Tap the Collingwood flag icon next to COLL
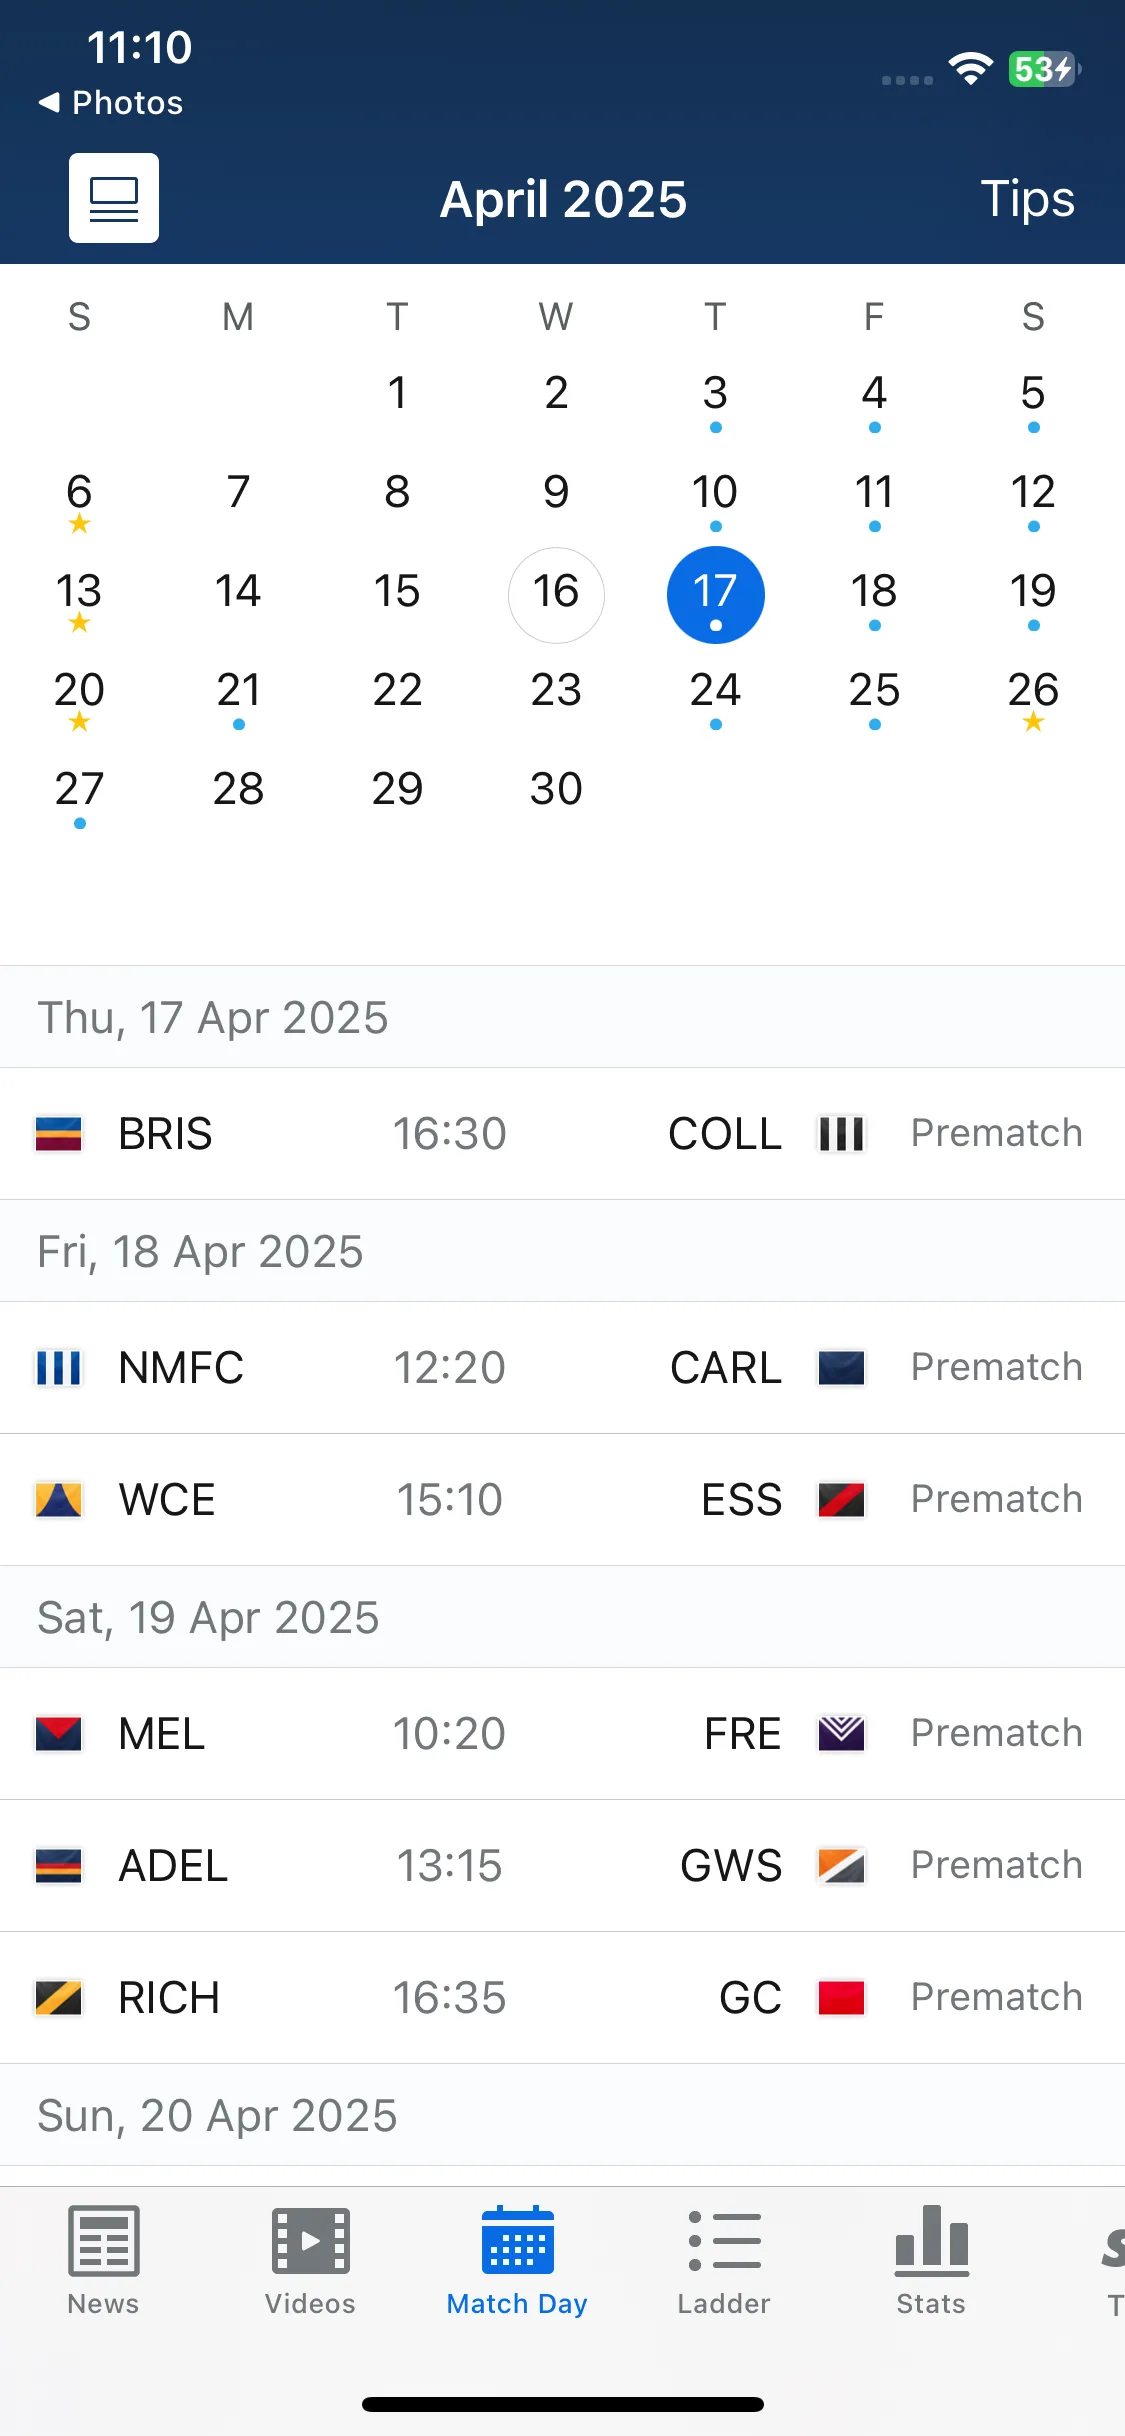The image size is (1125, 2436). tap(841, 1134)
